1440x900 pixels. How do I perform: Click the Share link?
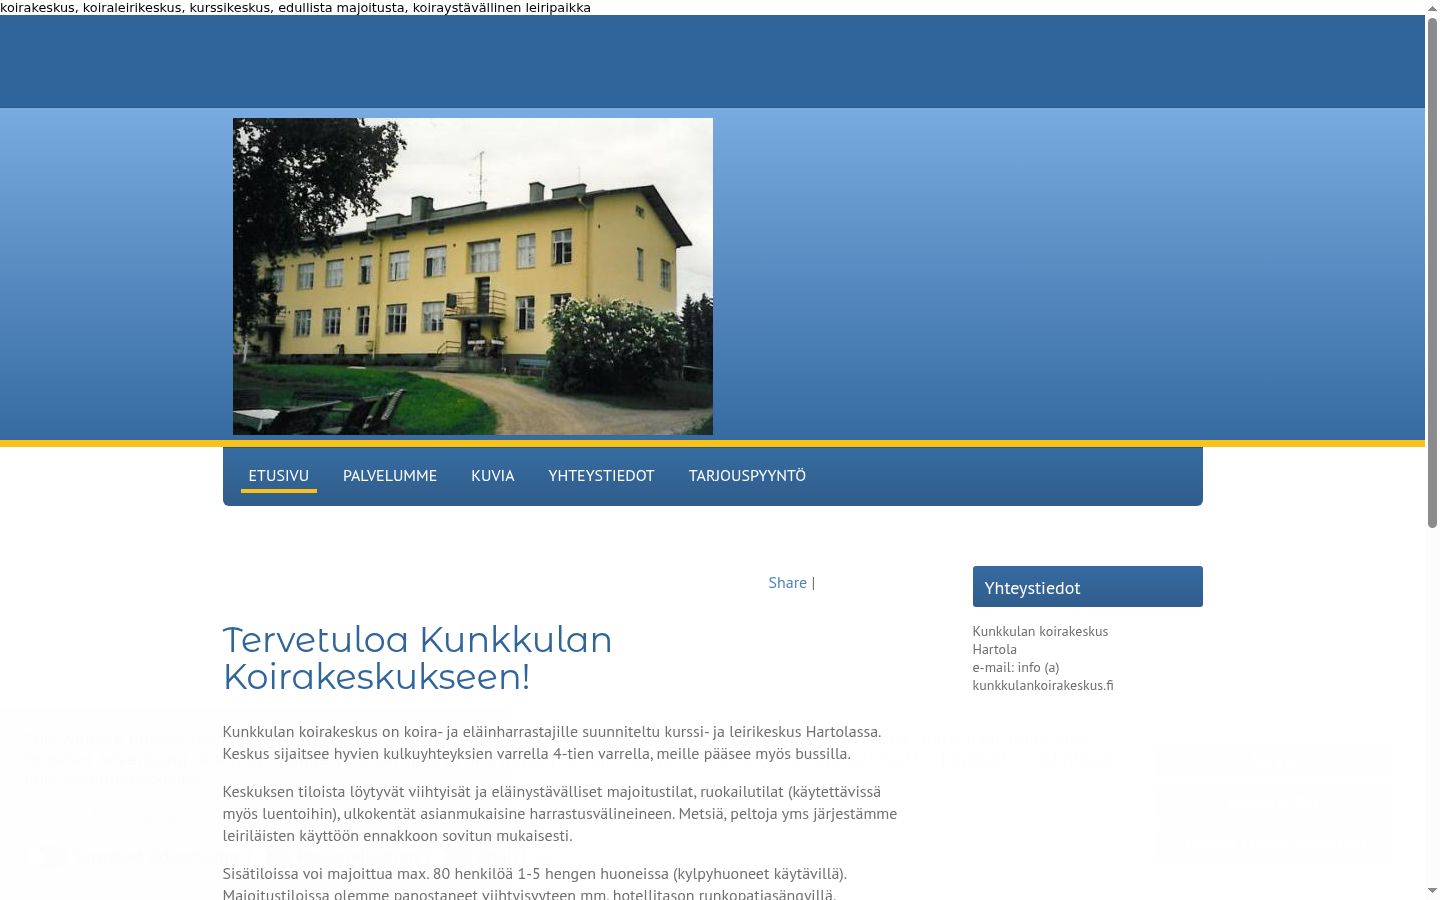(787, 583)
